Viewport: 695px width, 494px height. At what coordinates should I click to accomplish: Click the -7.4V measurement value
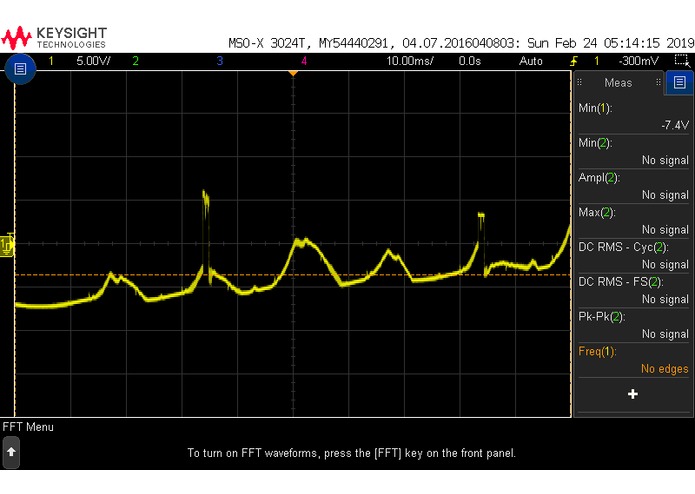click(675, 125)
